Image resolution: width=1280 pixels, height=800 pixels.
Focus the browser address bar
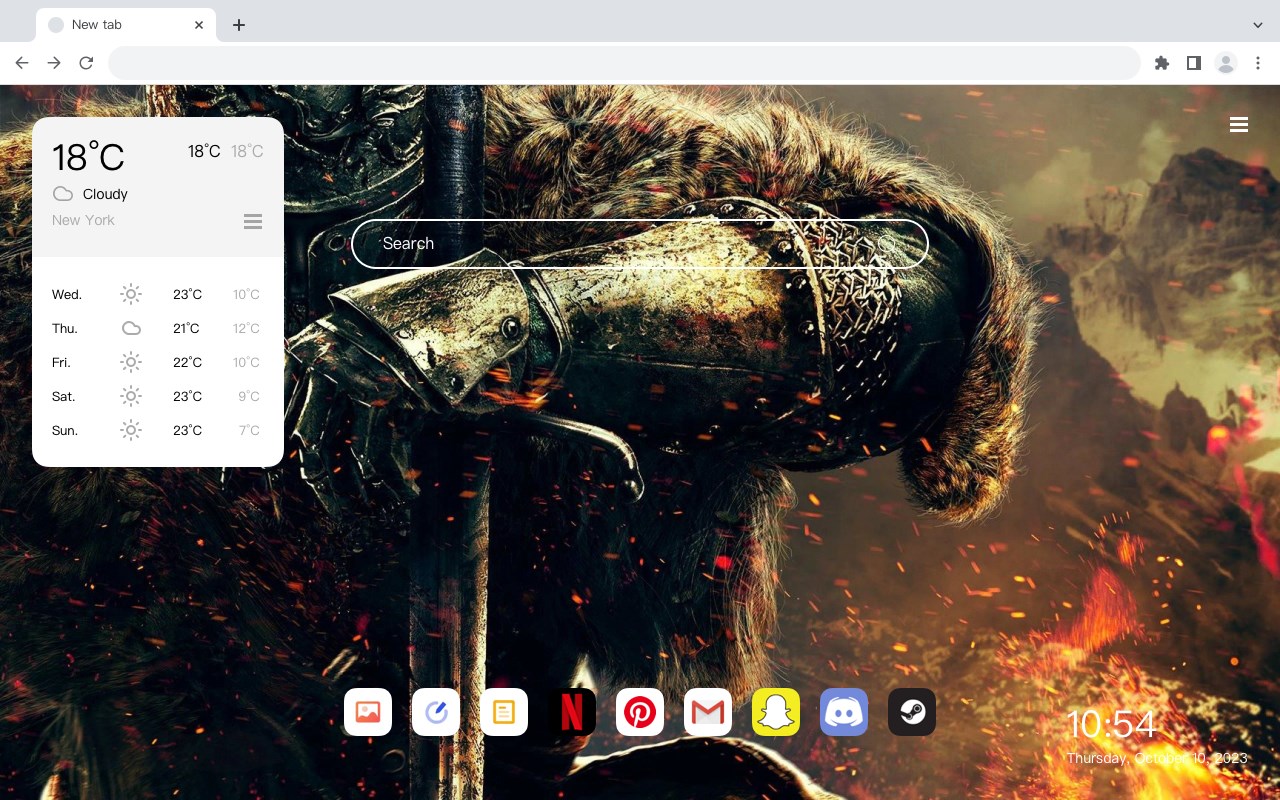tap(624, 63)
